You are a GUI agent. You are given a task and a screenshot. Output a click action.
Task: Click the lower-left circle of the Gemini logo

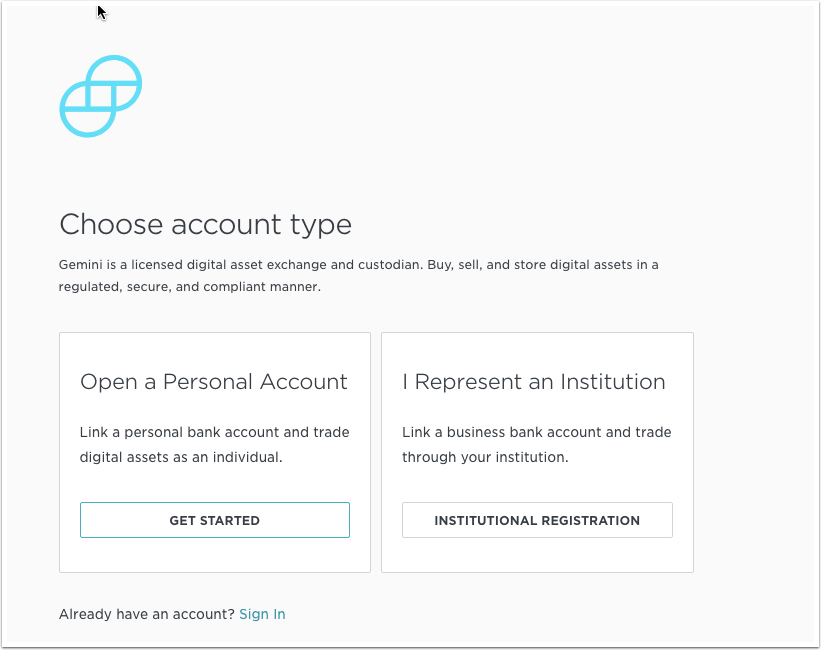pyautogui.click(x=87, y=109)
